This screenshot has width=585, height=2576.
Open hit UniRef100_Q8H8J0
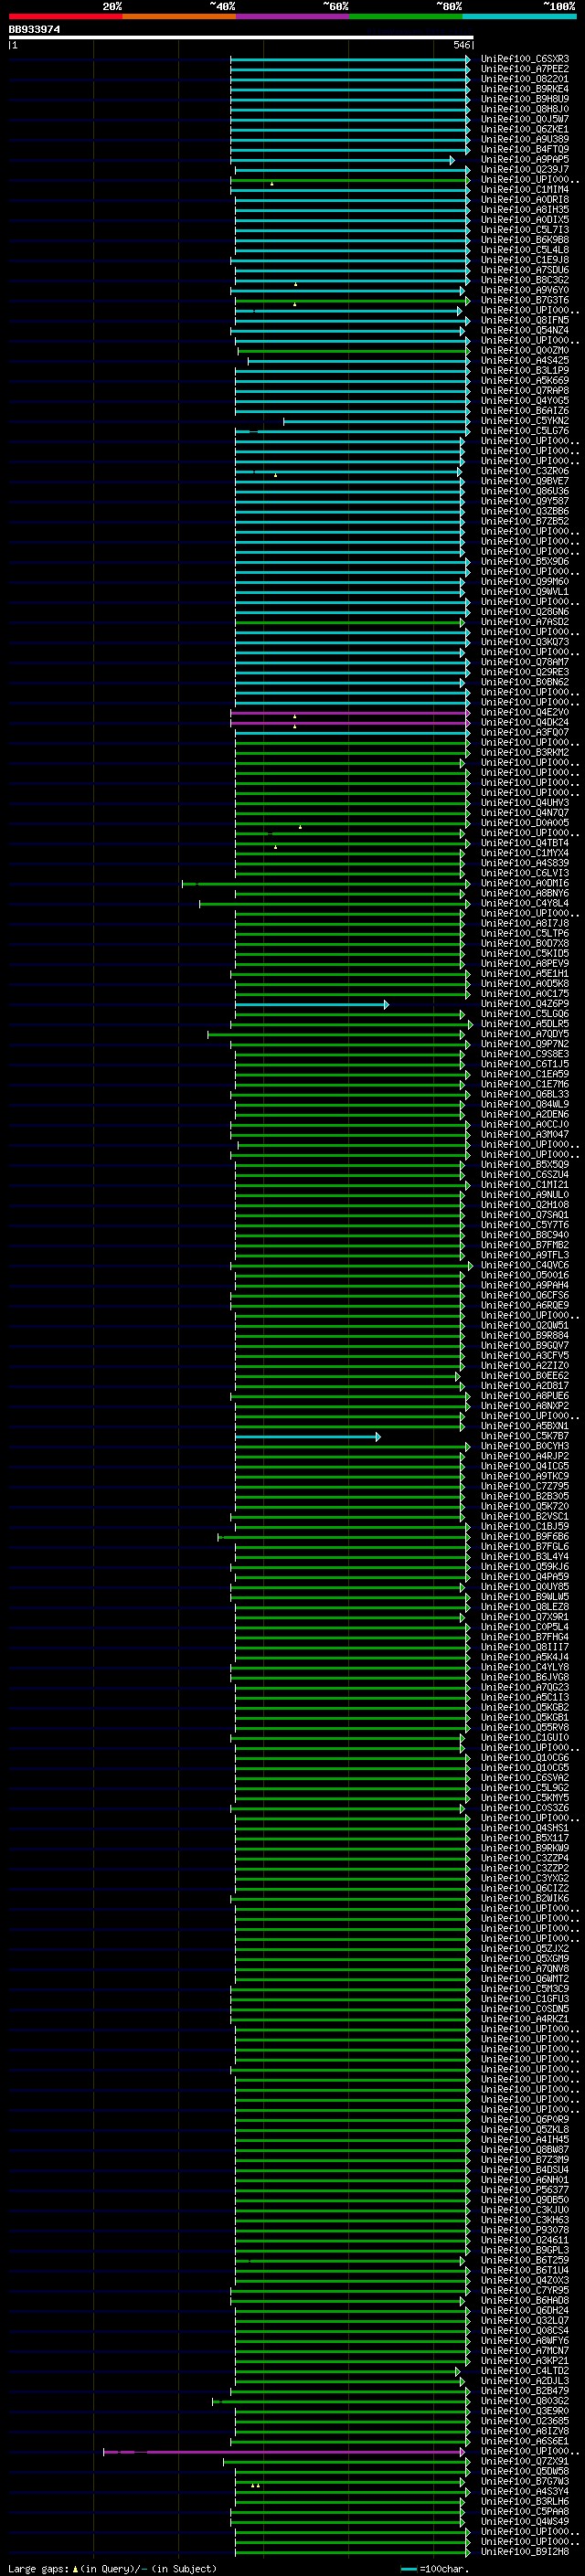tap(524, 109)
